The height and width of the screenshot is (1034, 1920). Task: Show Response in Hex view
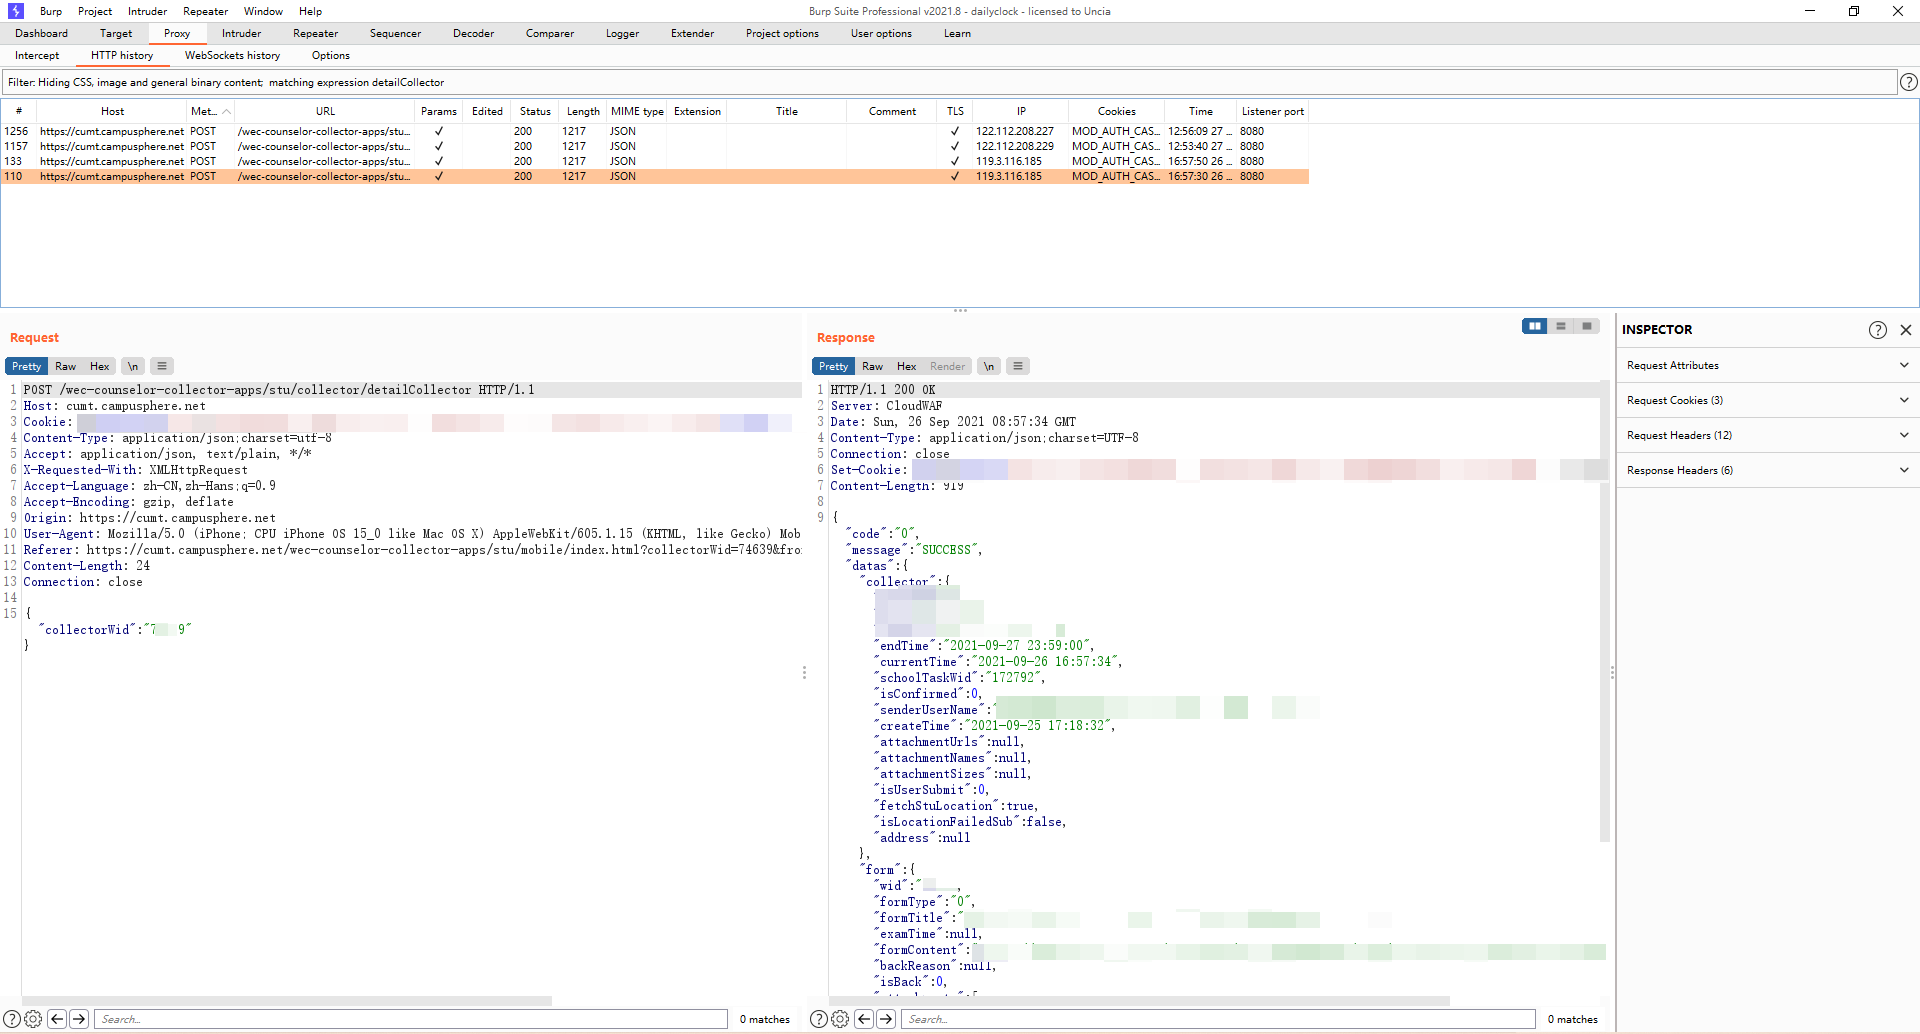[x=907, y=366]
